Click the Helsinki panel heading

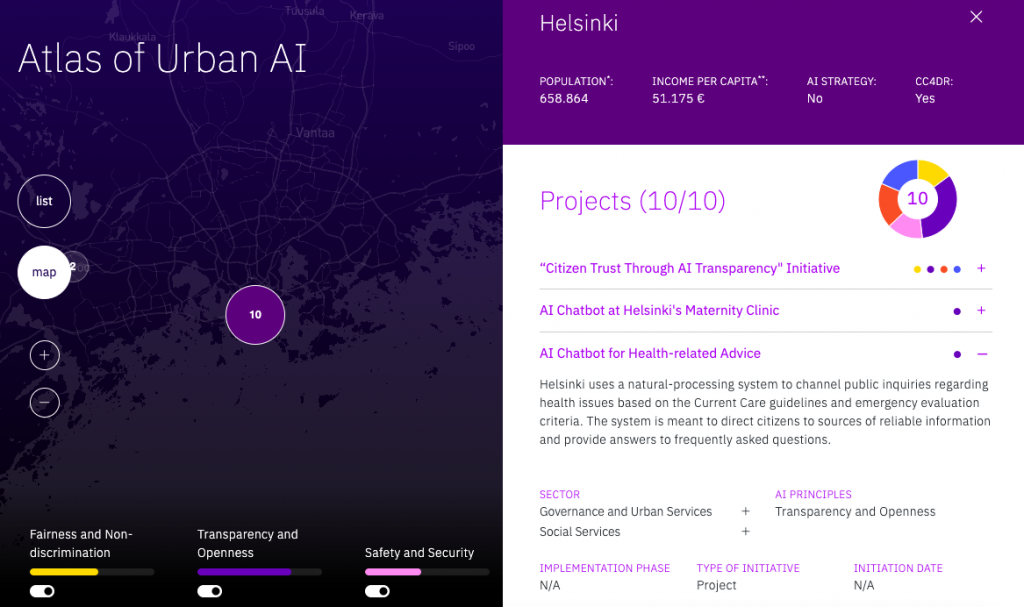coord(579,24)
